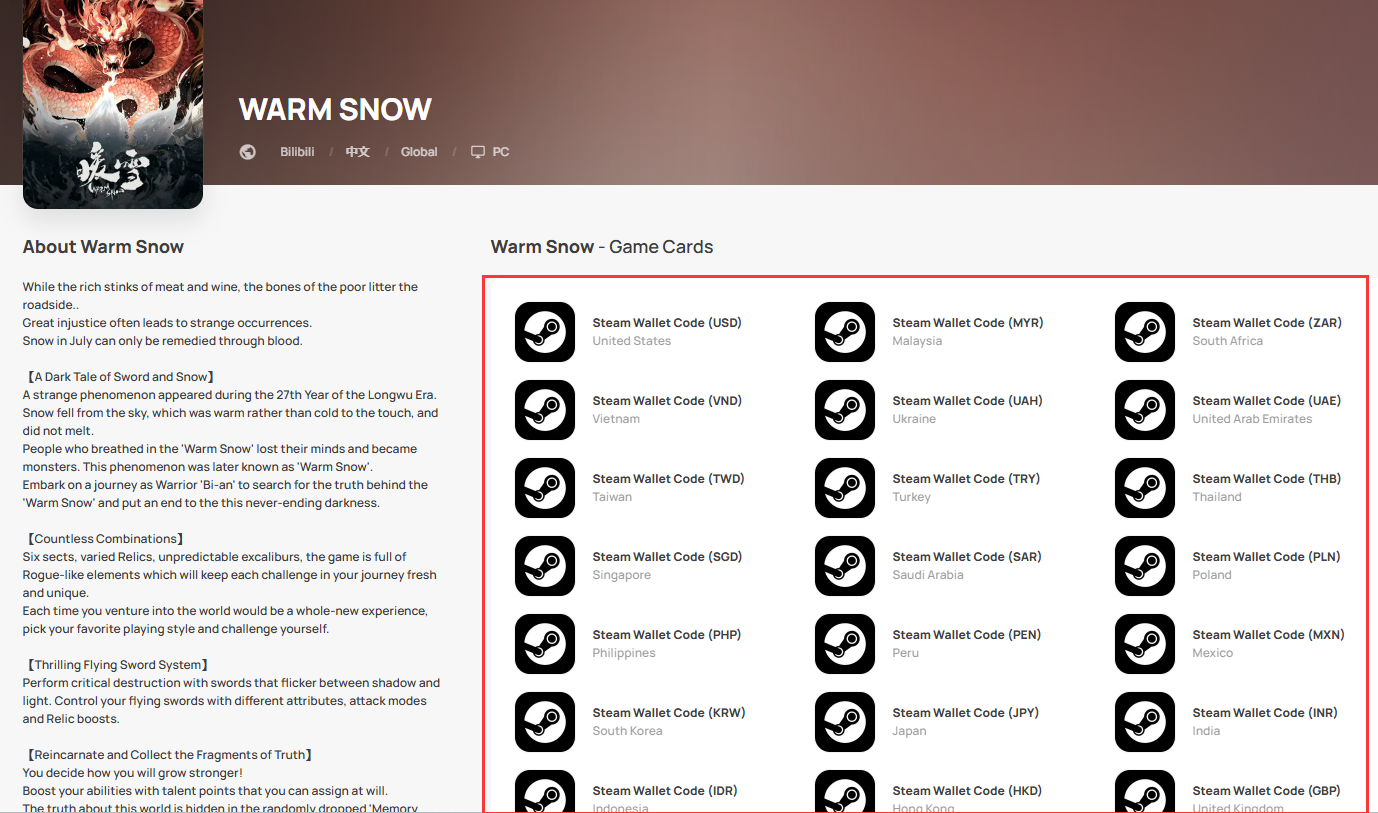Viewport: 1378px width, 813px height.
Task: Click the 中文 language label
Action: coord(357,152)
